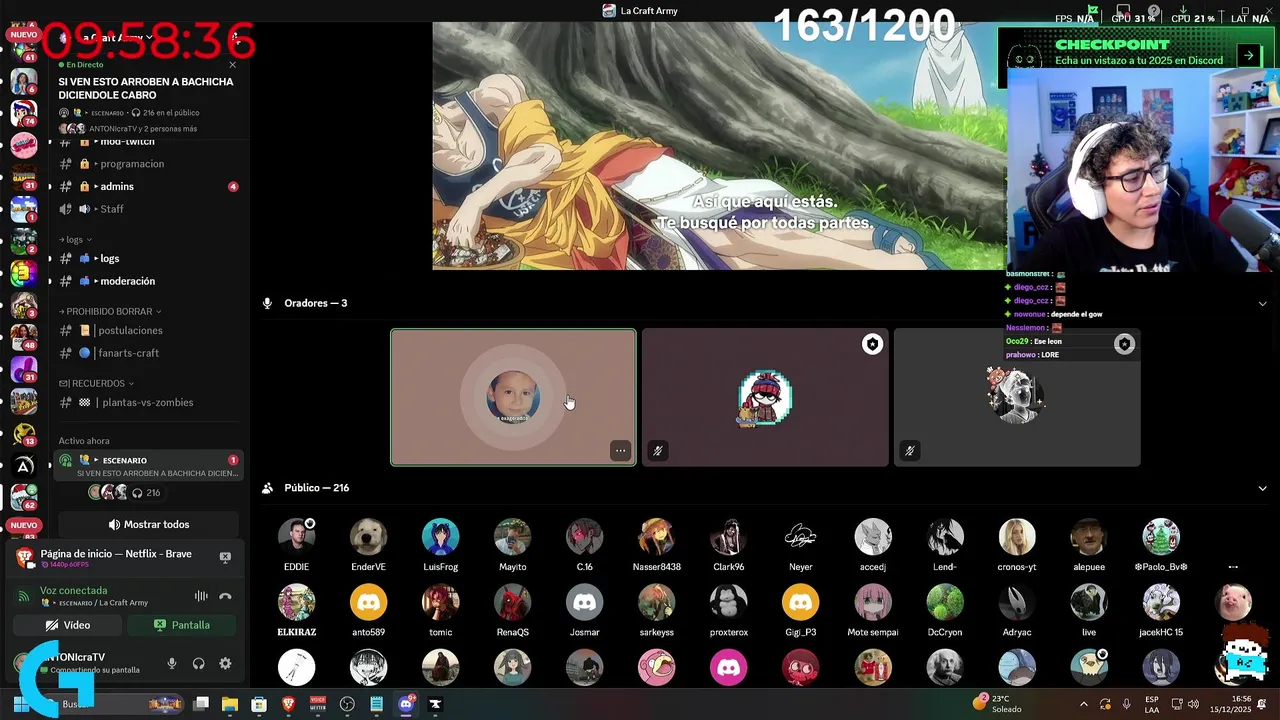
Task: Open Windows Task View button
Action: [201, 704]
